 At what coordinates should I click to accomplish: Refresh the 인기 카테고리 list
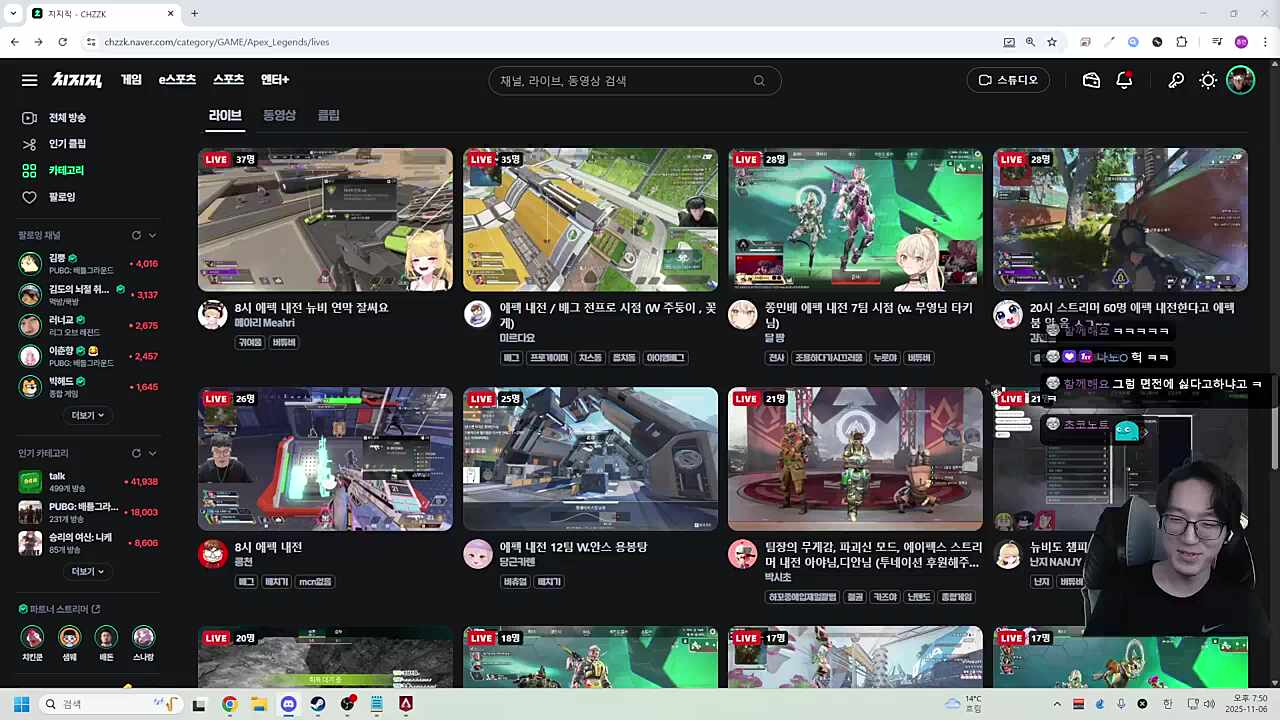pos(136,453)
